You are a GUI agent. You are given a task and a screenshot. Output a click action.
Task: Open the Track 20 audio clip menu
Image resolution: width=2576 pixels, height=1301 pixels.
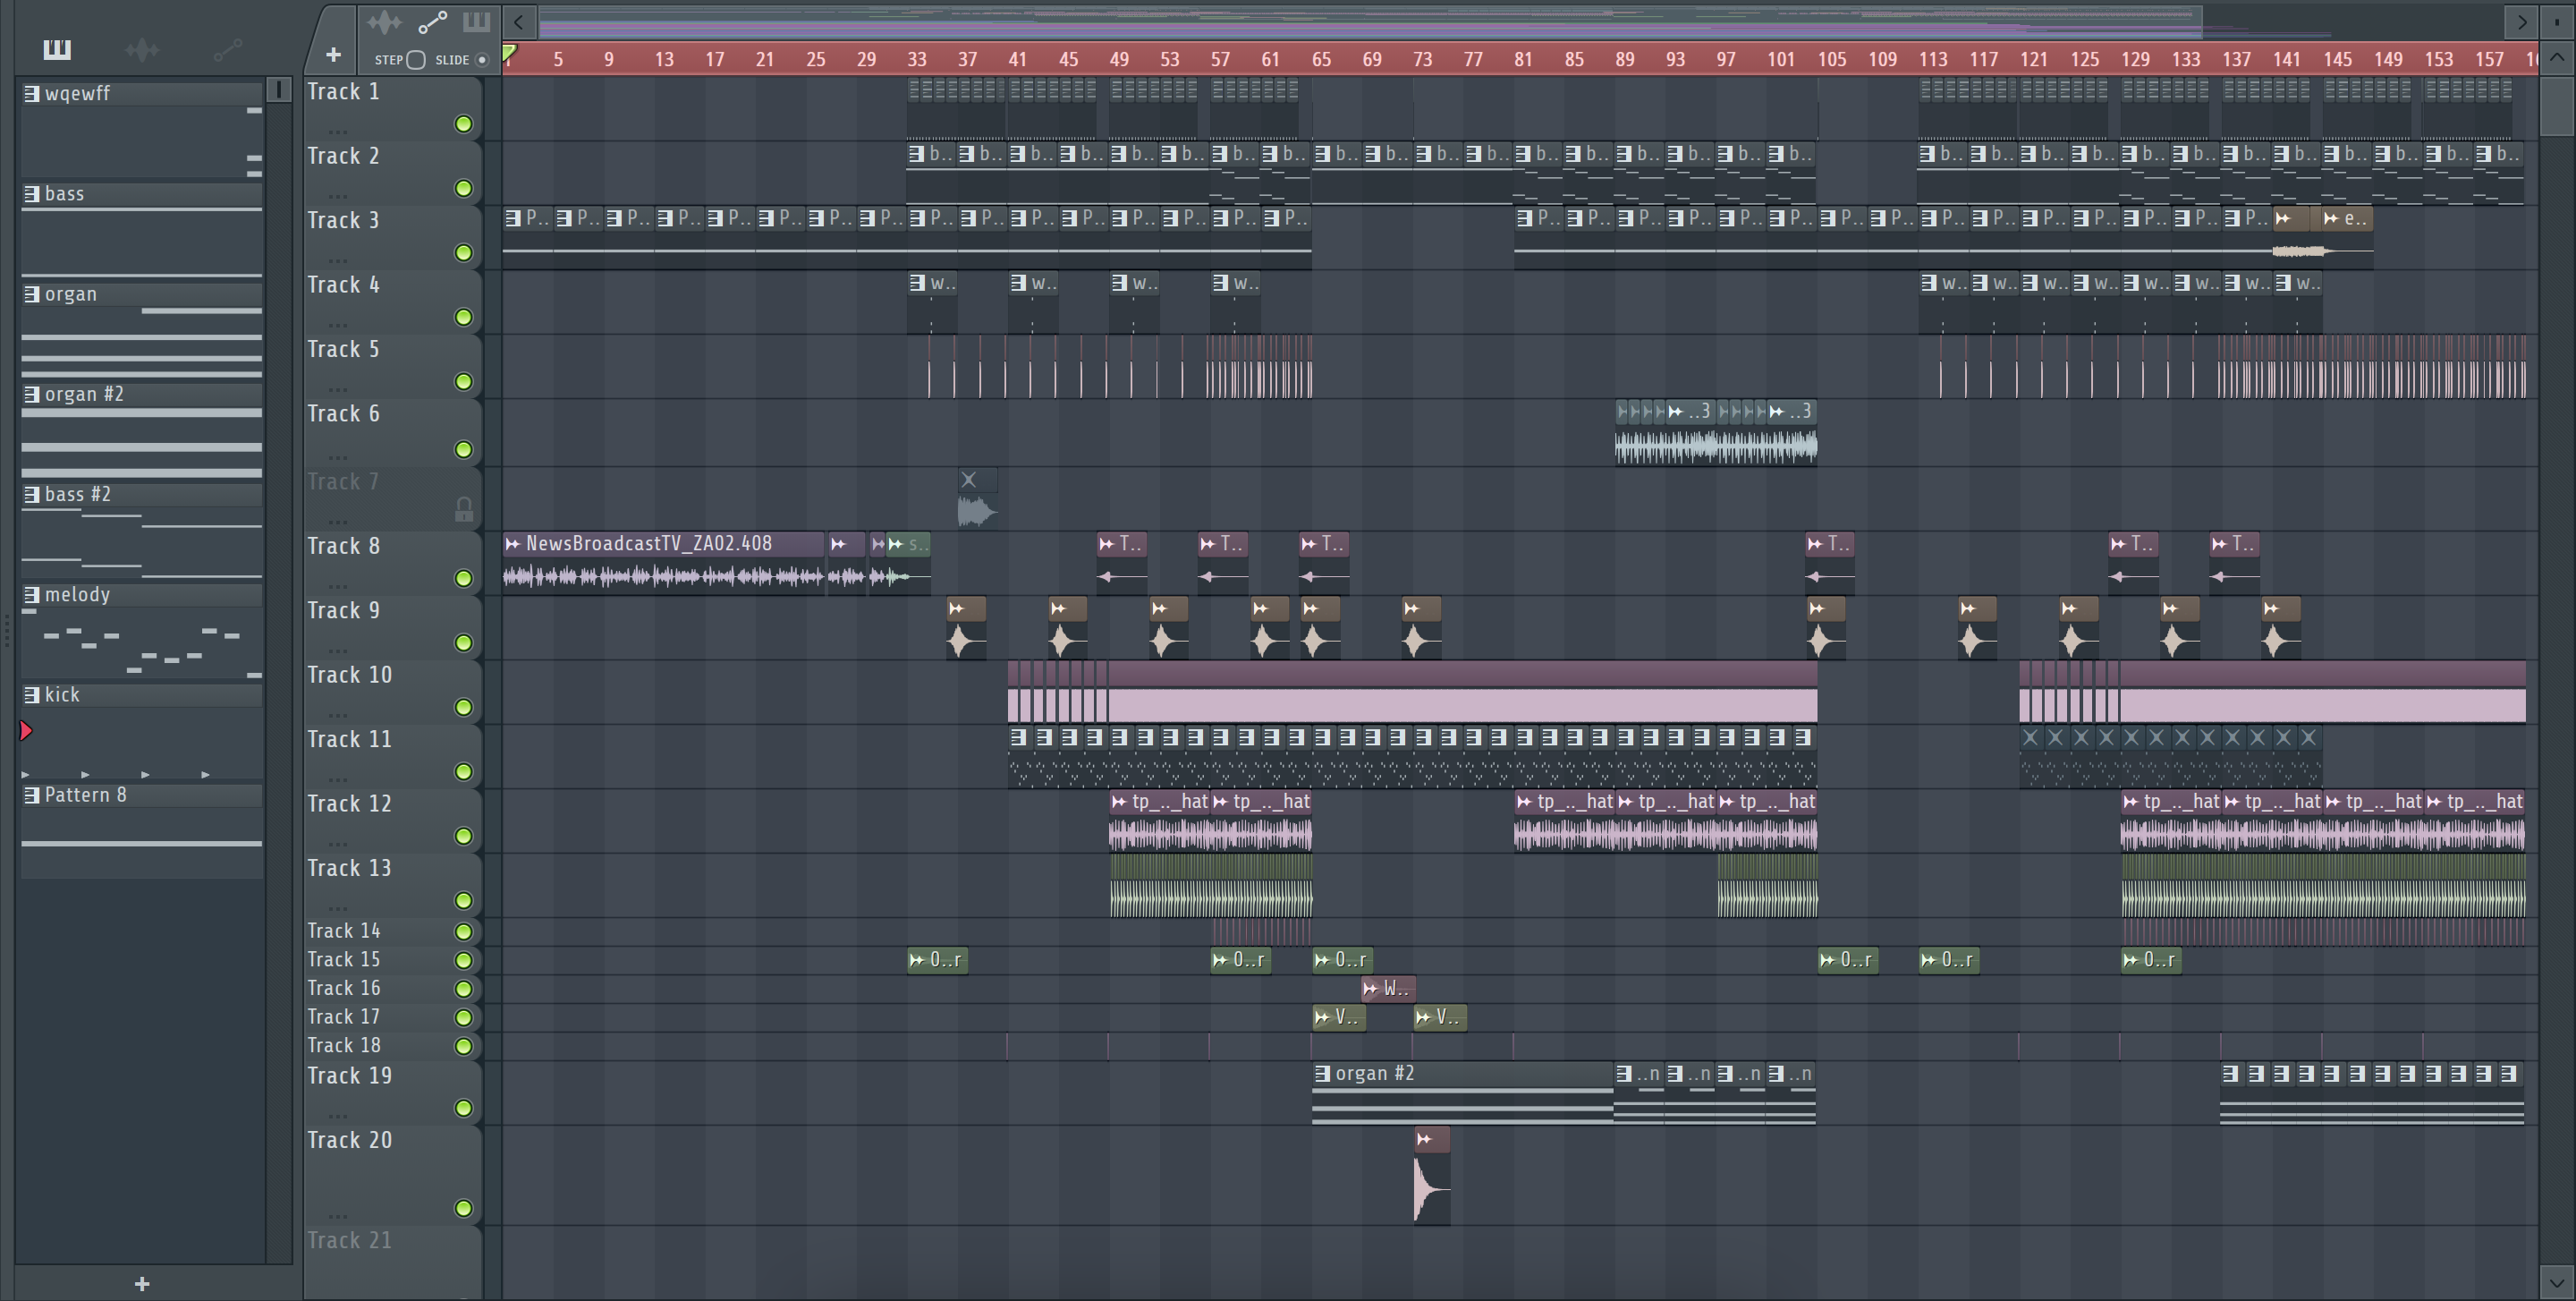1424,1139
